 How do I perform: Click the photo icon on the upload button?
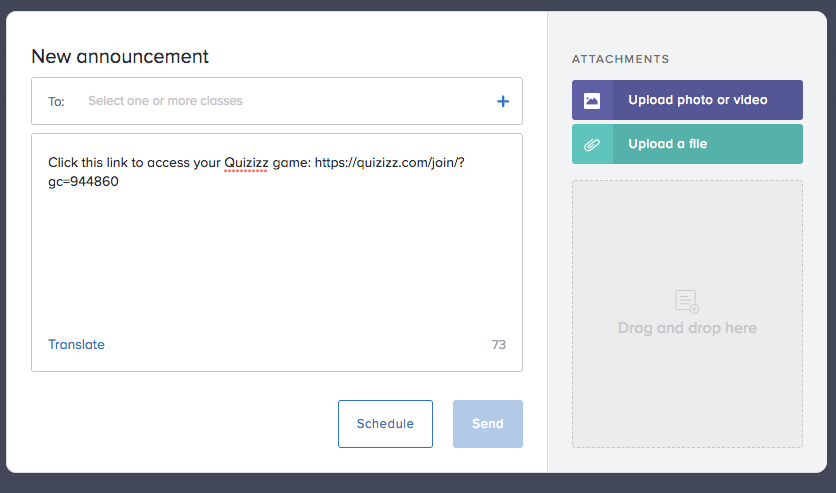pos(592,100)
